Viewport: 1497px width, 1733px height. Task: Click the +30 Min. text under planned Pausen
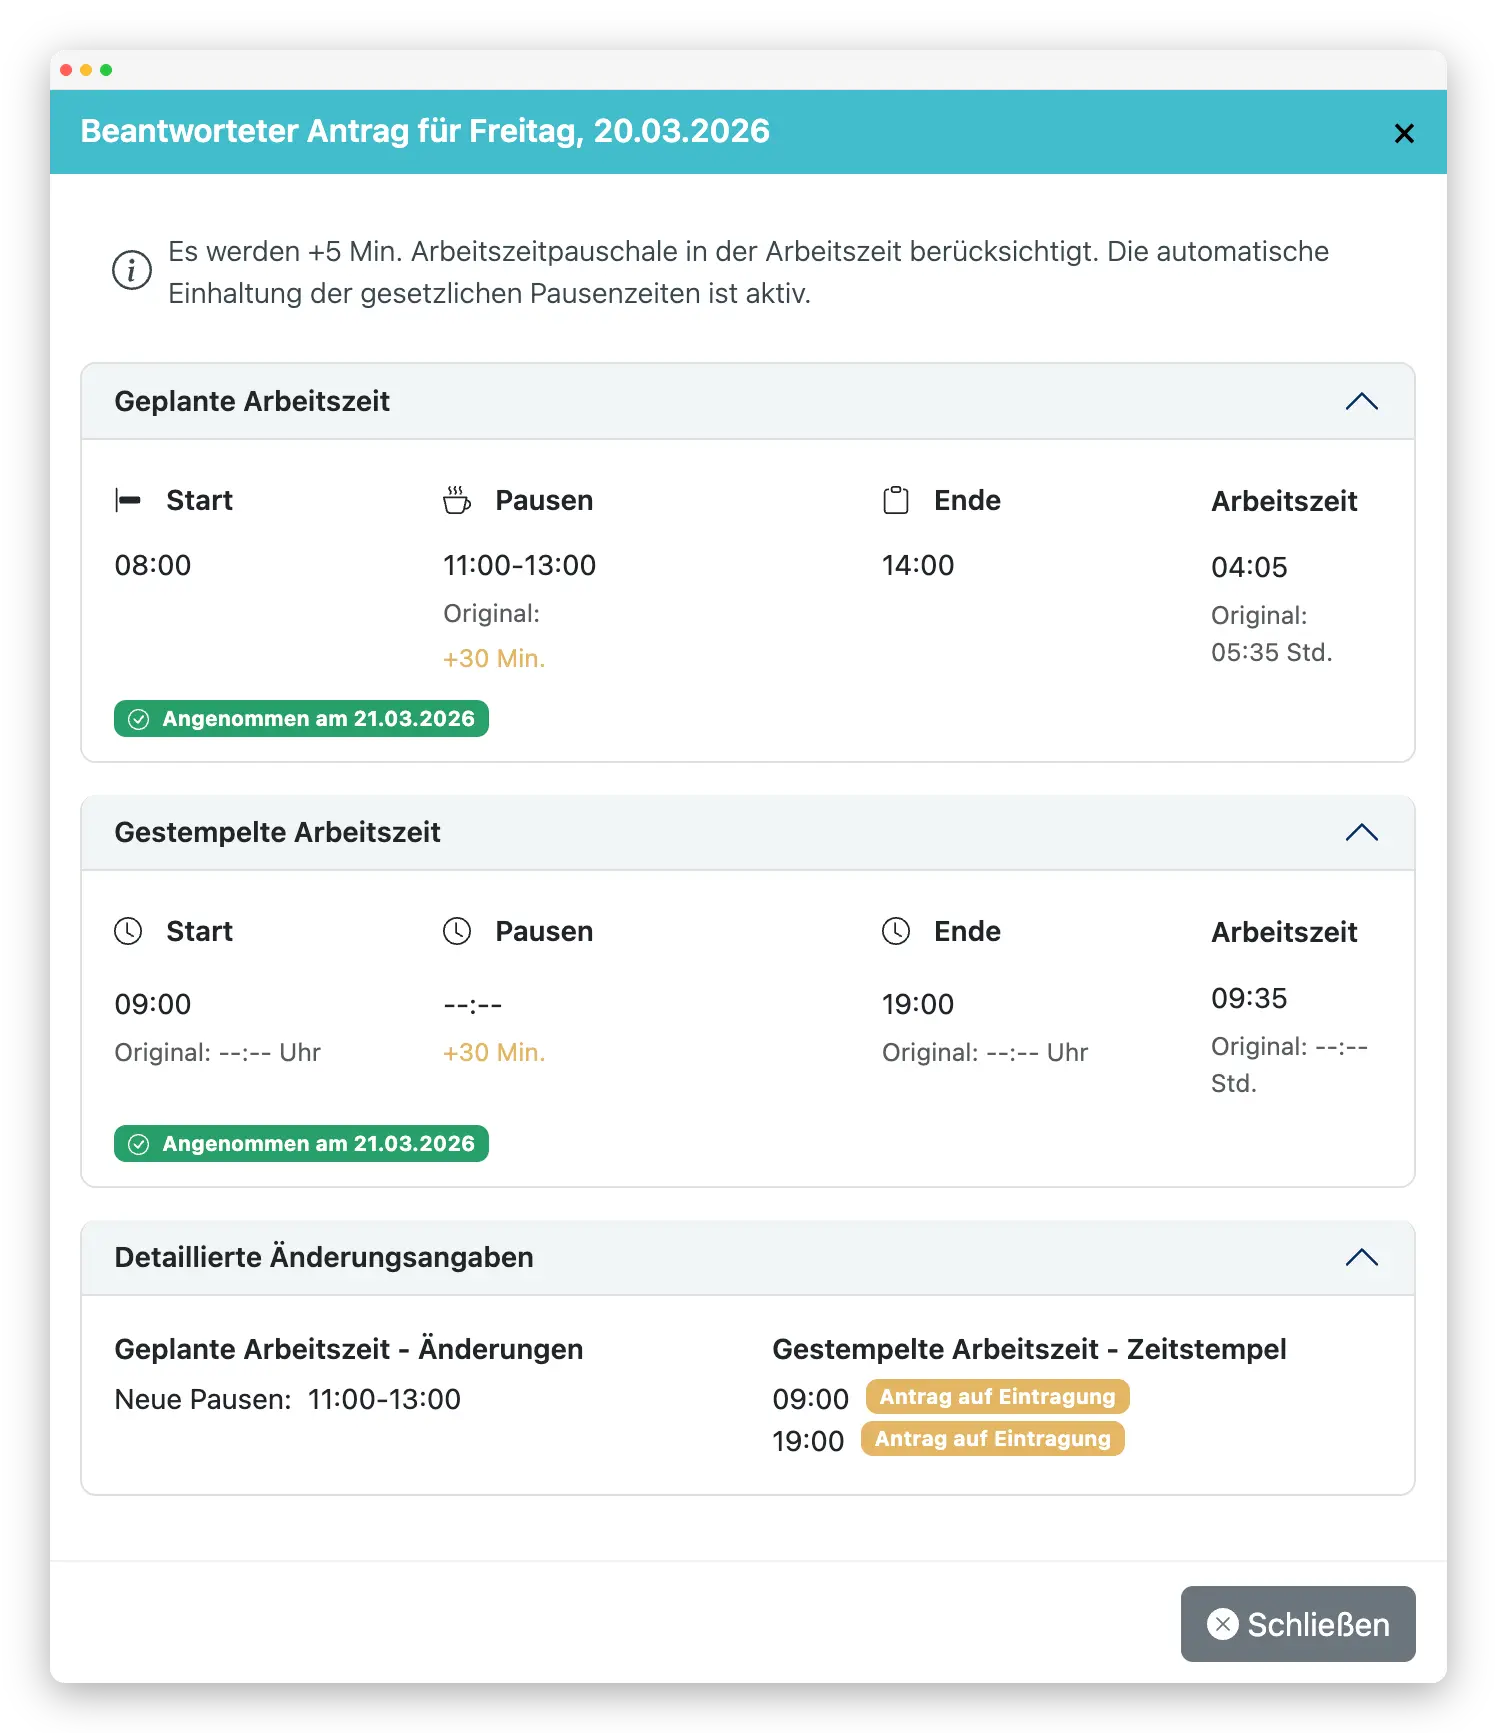point(494,659)
